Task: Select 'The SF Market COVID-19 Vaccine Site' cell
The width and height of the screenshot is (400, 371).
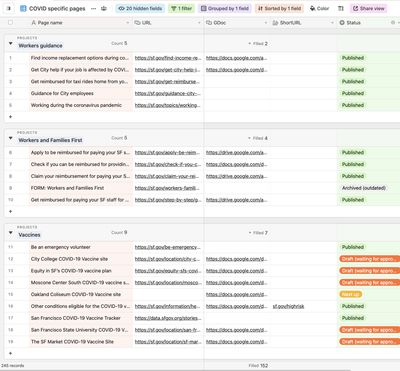Action: click(80, 342)
